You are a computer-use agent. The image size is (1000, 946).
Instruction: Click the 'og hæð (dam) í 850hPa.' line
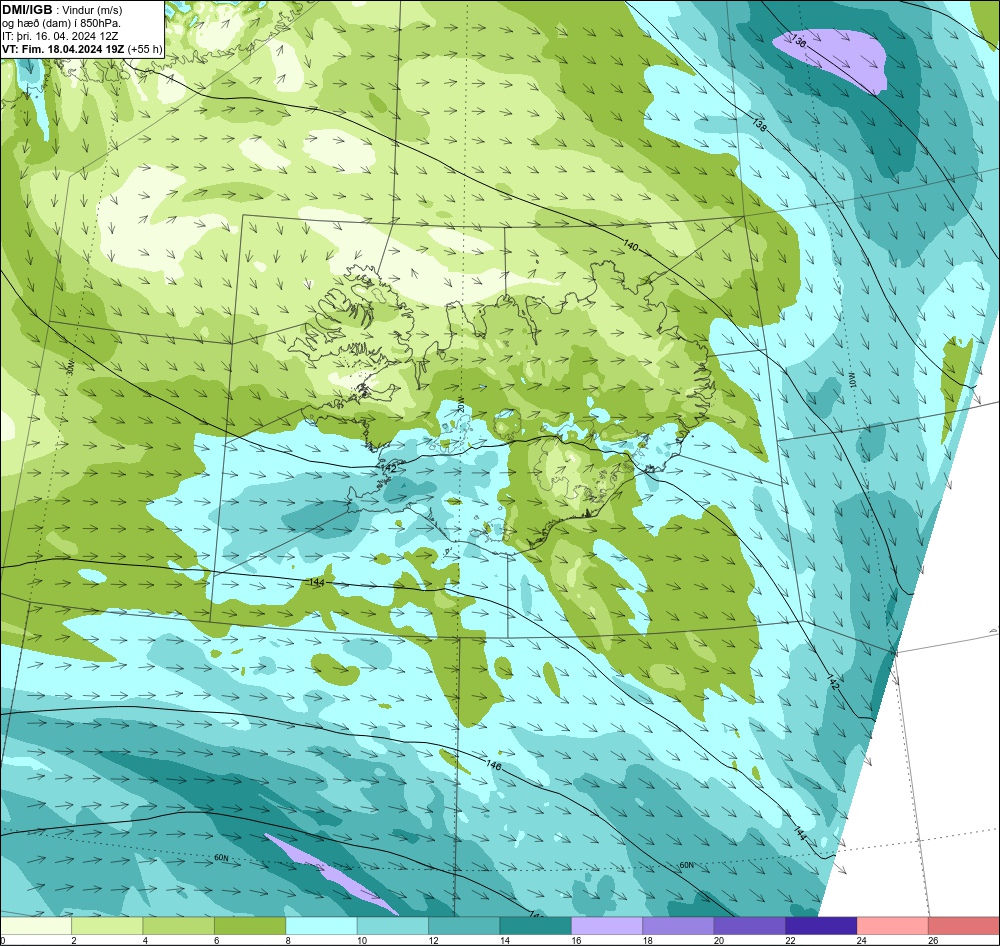pyautogui.click(x=61, y=24)
